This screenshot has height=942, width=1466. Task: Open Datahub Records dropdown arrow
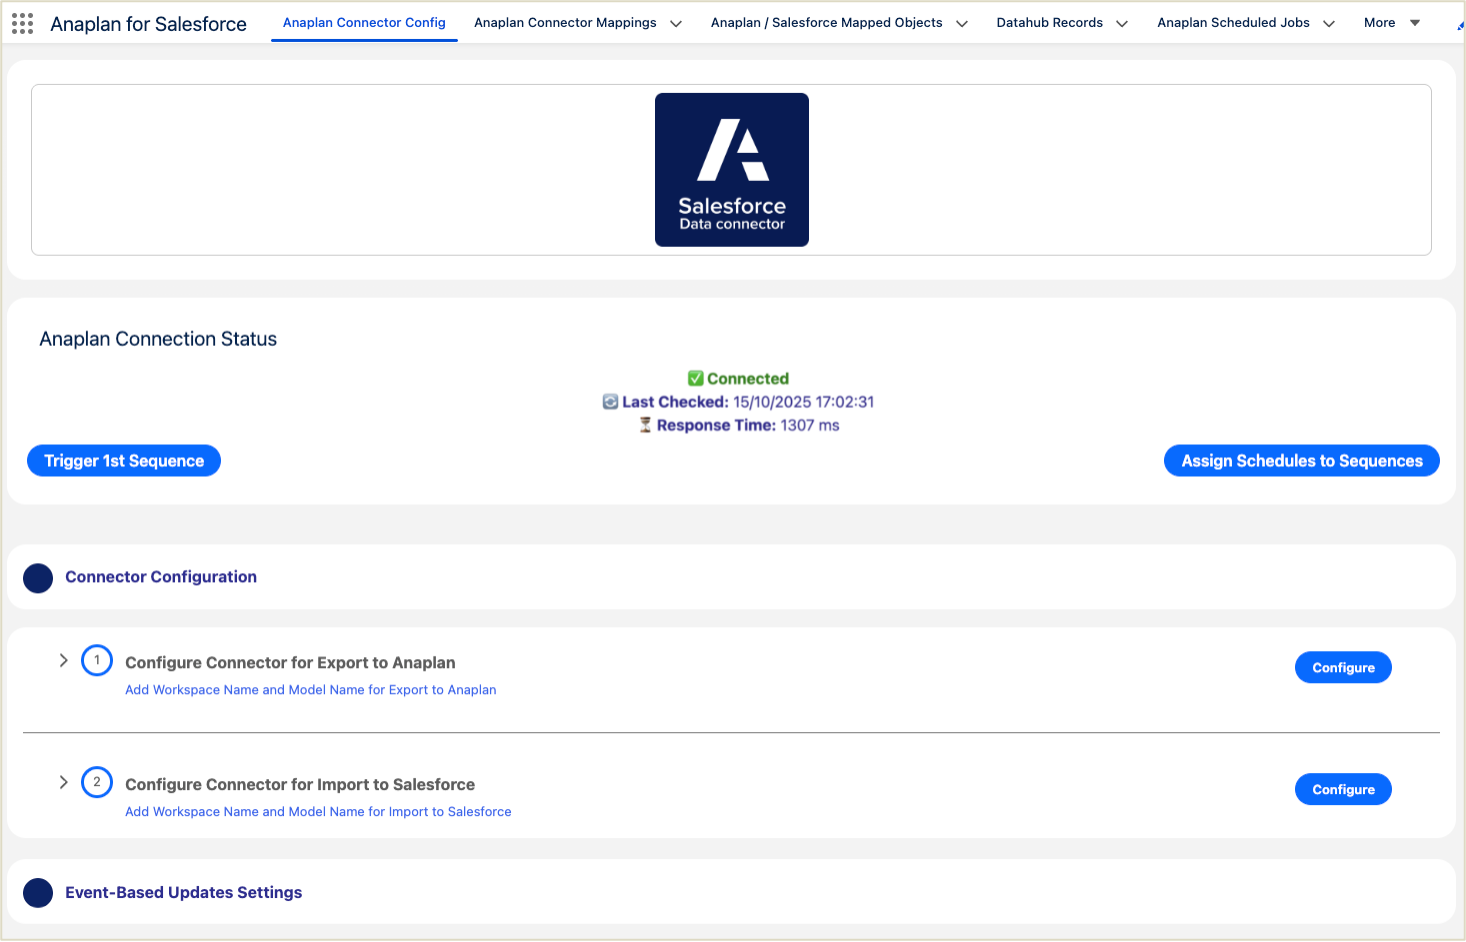1122,24
